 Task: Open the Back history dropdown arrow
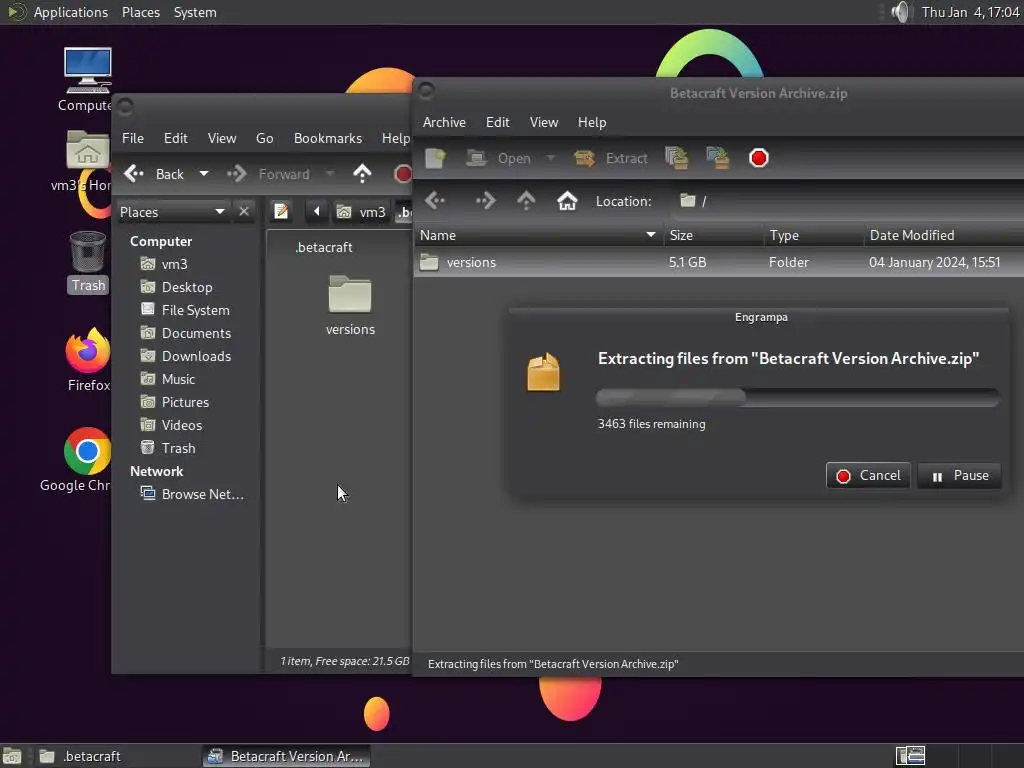[204, 174]
